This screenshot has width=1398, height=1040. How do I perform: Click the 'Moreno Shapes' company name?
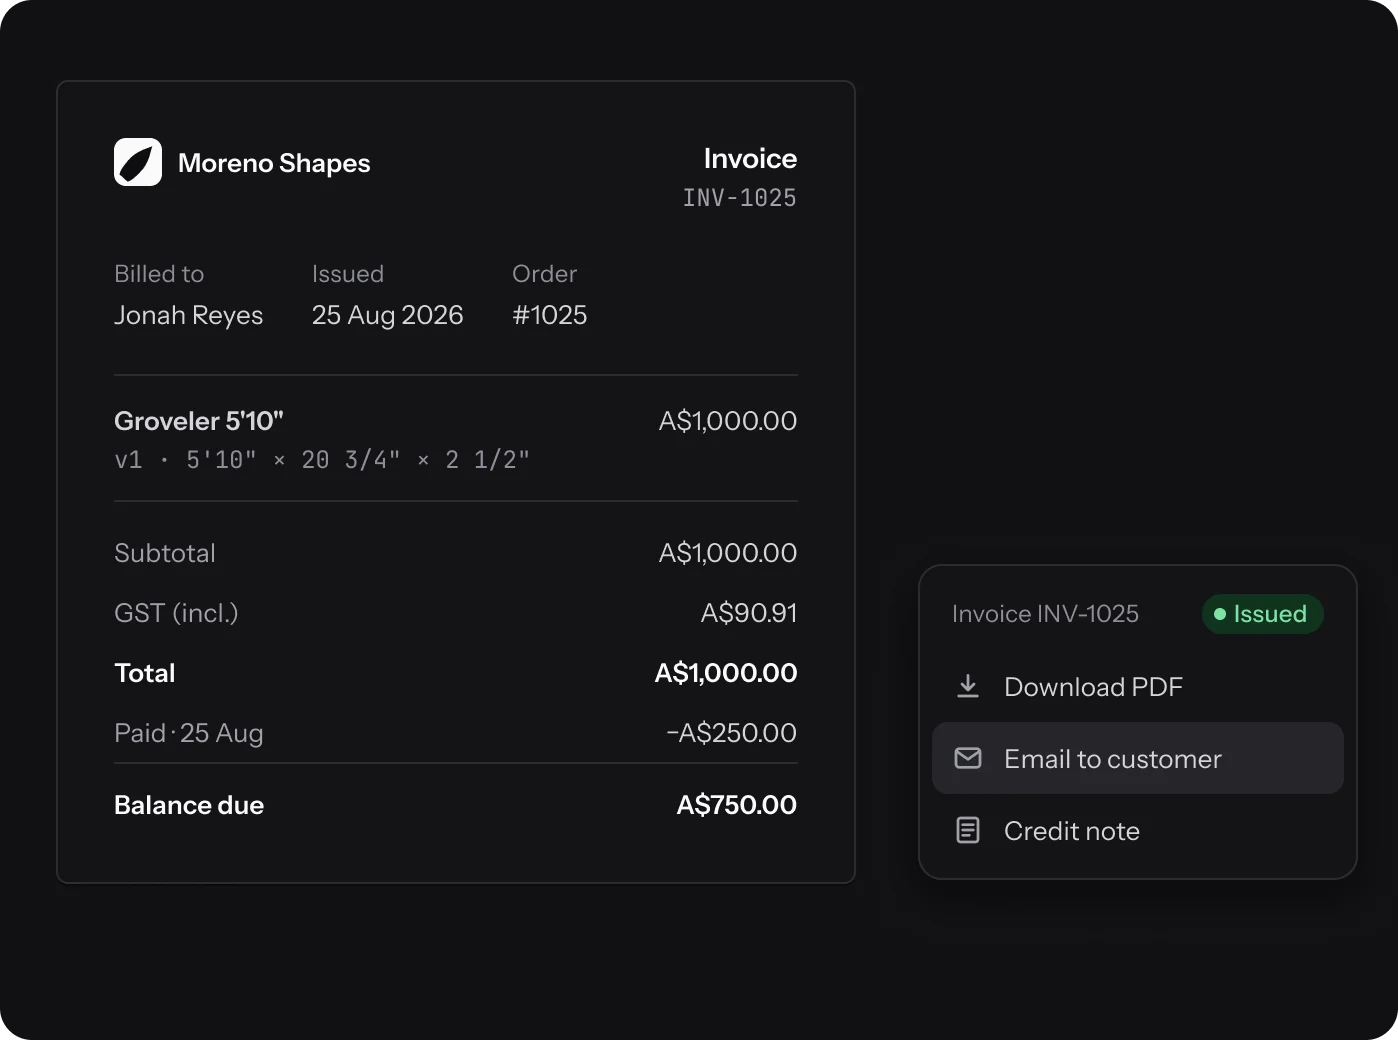pos(274,163)
